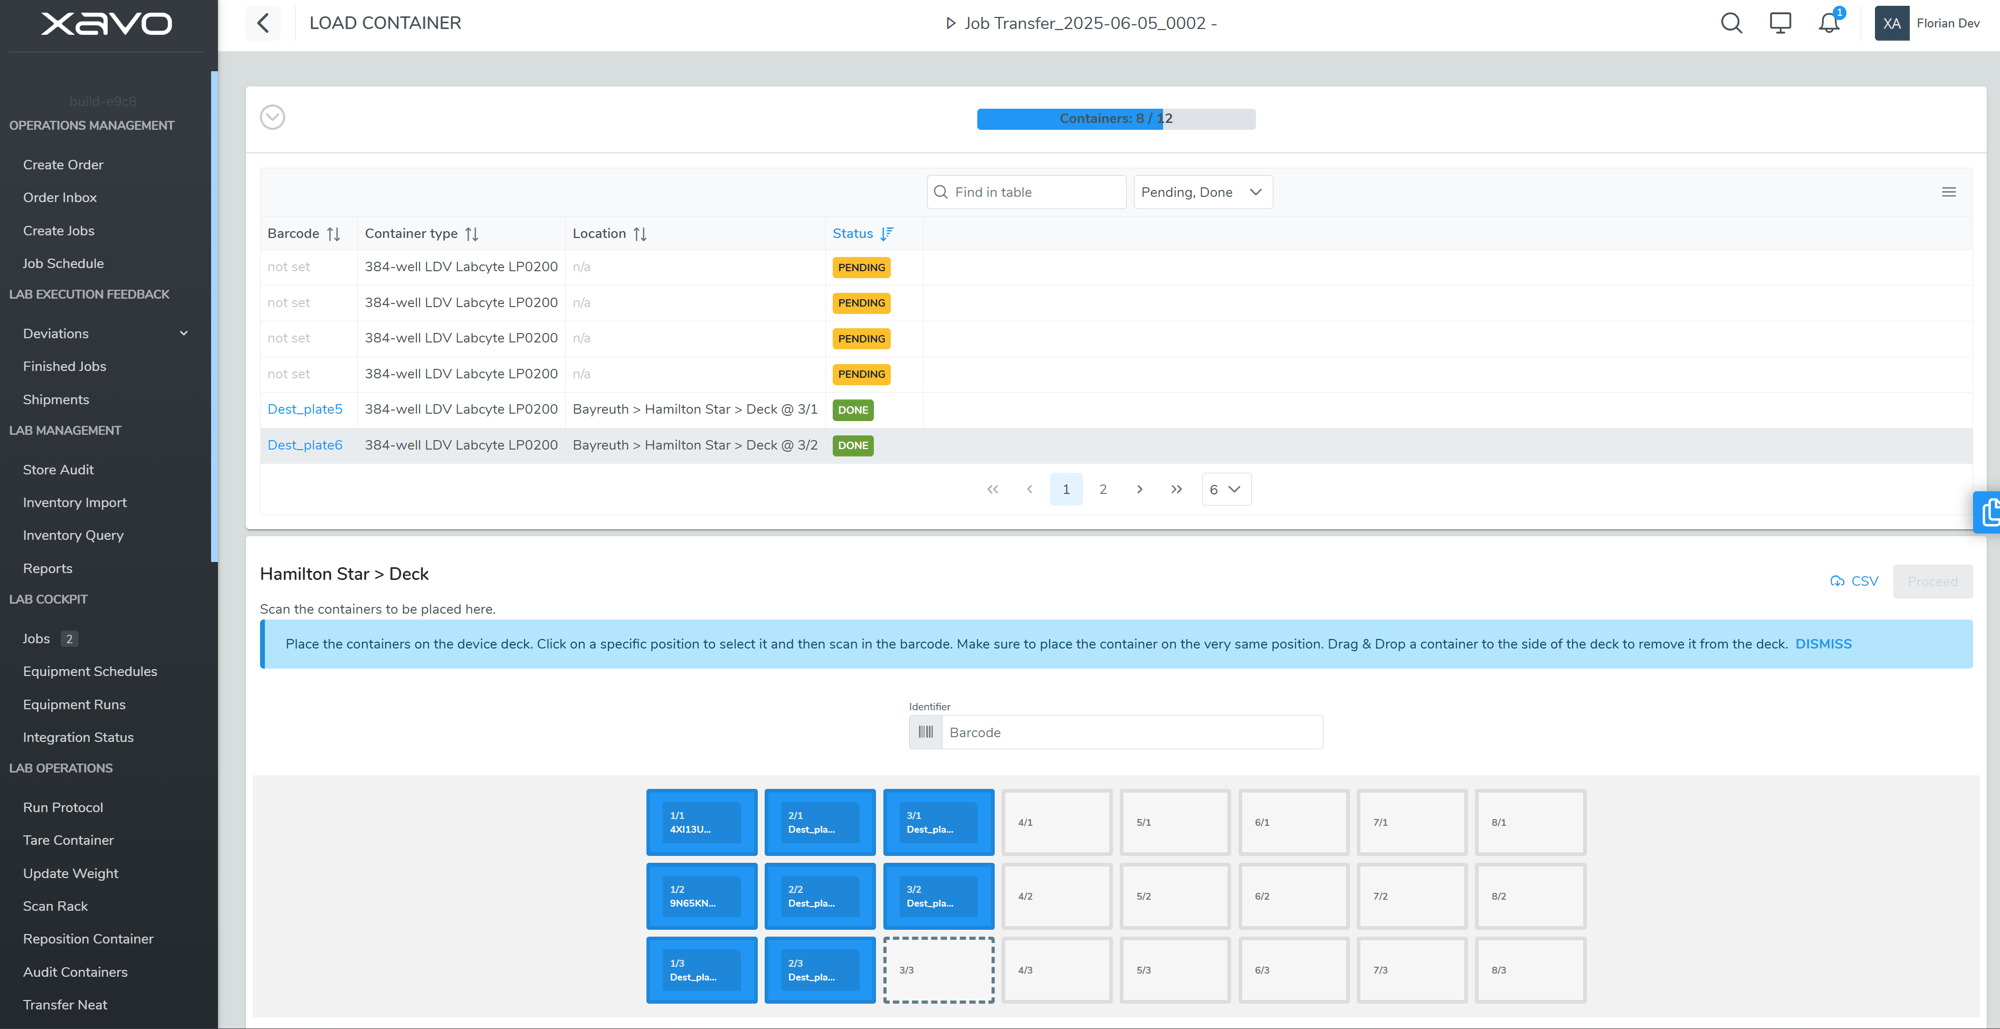Click the barcode scanner icon

click(926, 732)
